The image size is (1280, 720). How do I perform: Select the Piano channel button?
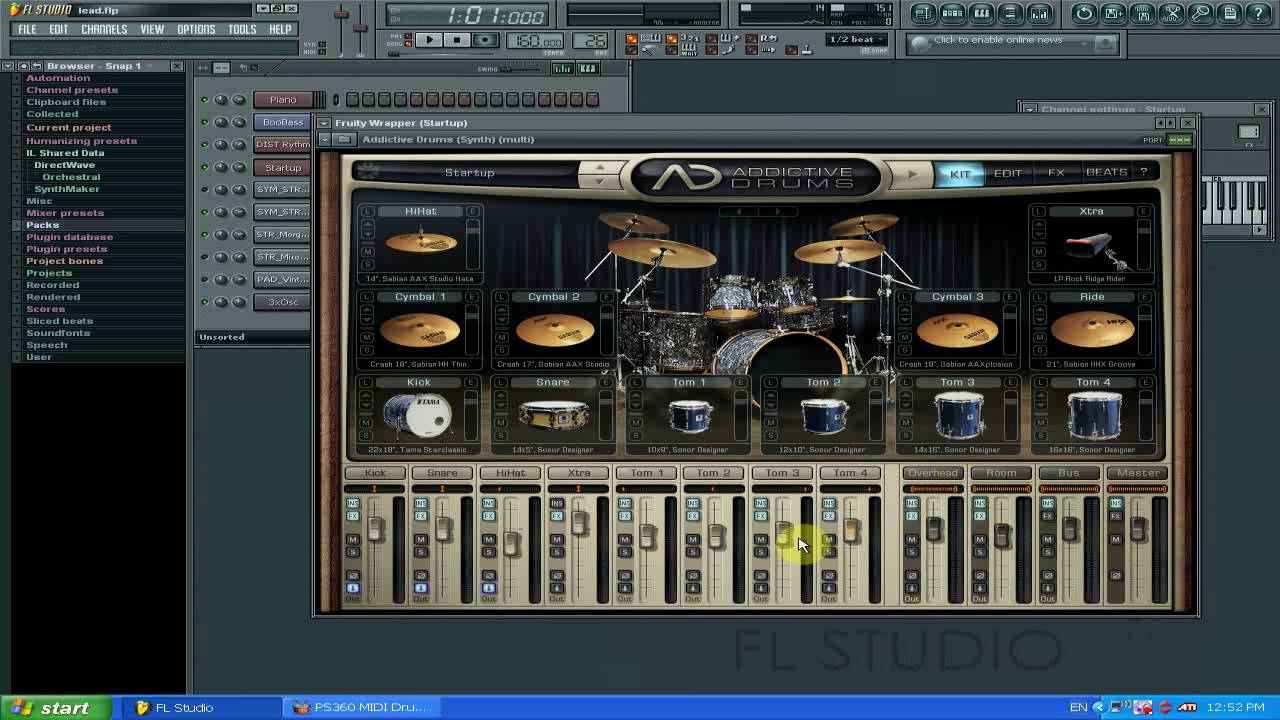283,100
